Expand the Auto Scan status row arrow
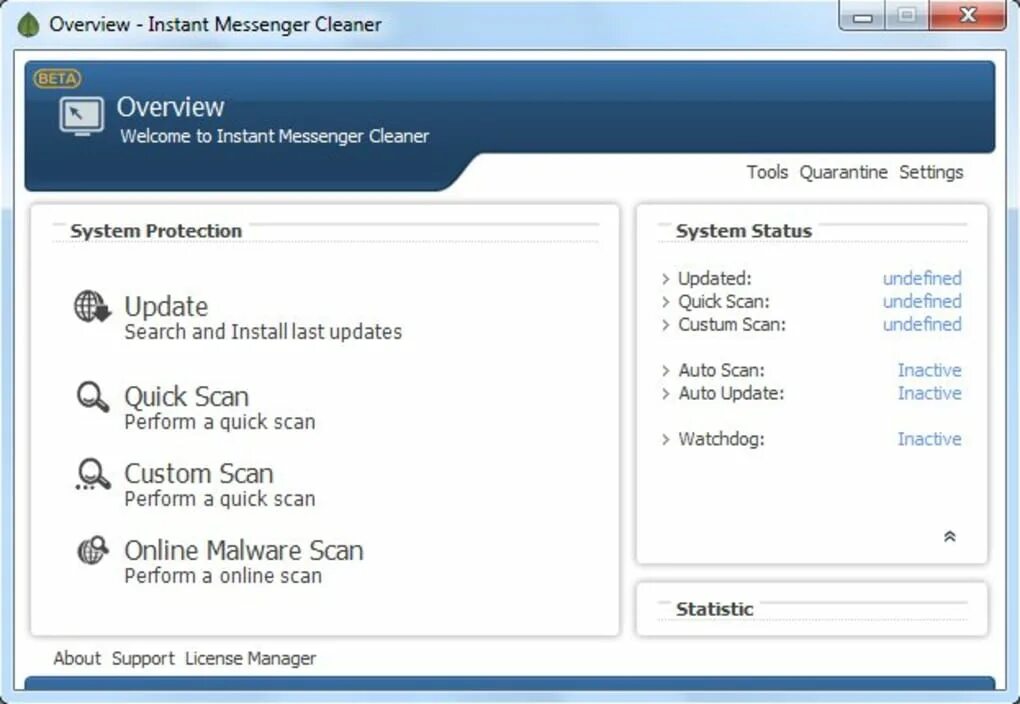1020x704 pixels. (665, 371)
